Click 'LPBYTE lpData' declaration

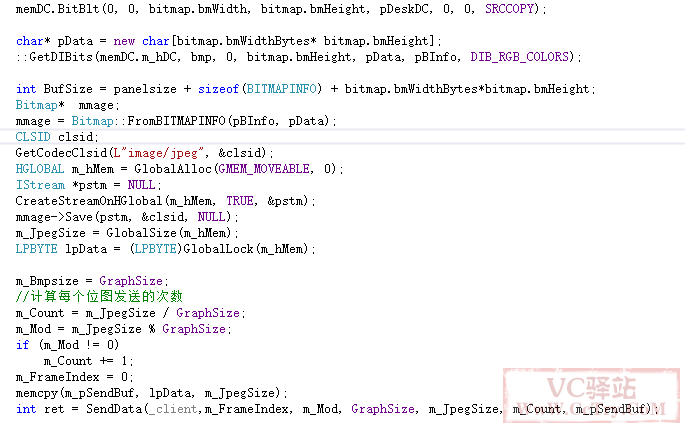point(61,249)
